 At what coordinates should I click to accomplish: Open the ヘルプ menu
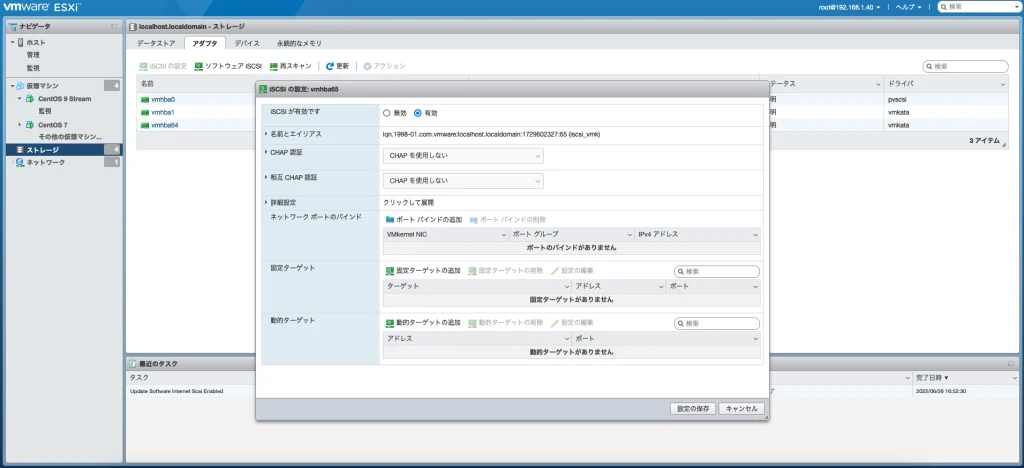tap(908, 7)
